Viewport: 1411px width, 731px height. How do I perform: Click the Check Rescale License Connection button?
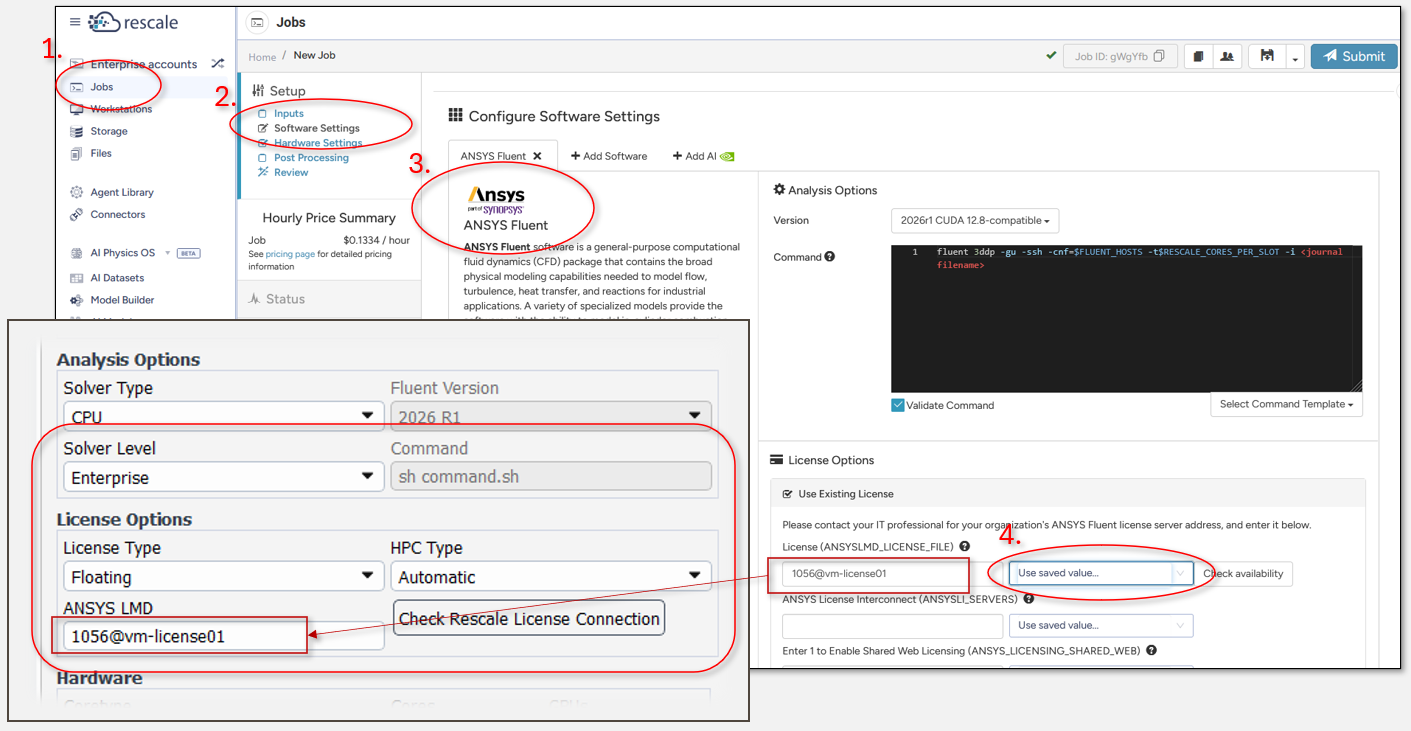coord(529,619)
